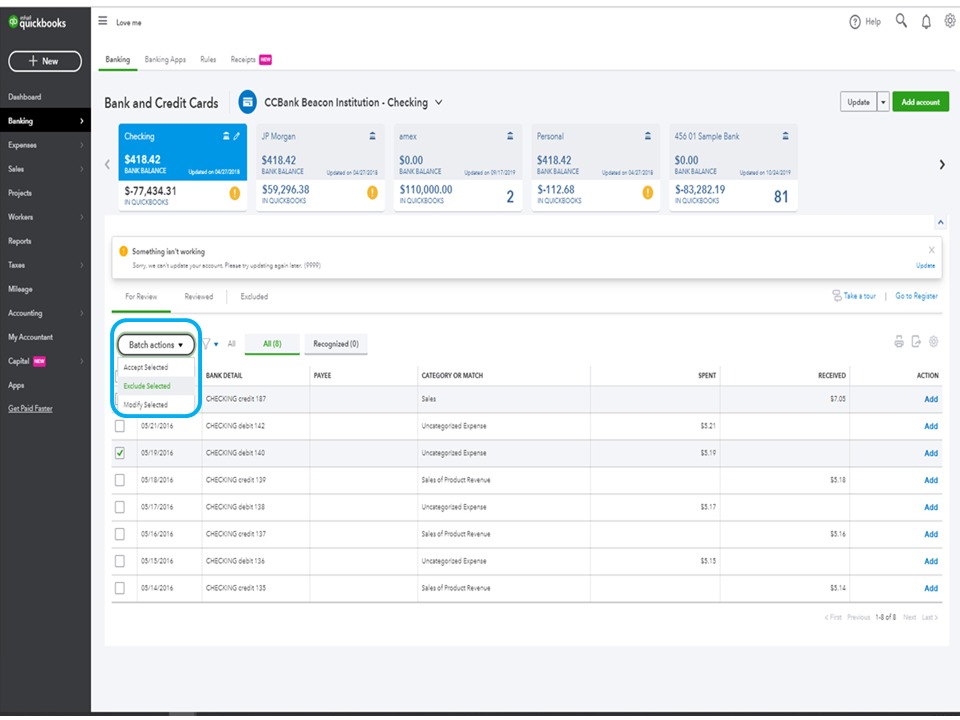Choose Exclude Selected from batch menu

[x=147, y=386]
